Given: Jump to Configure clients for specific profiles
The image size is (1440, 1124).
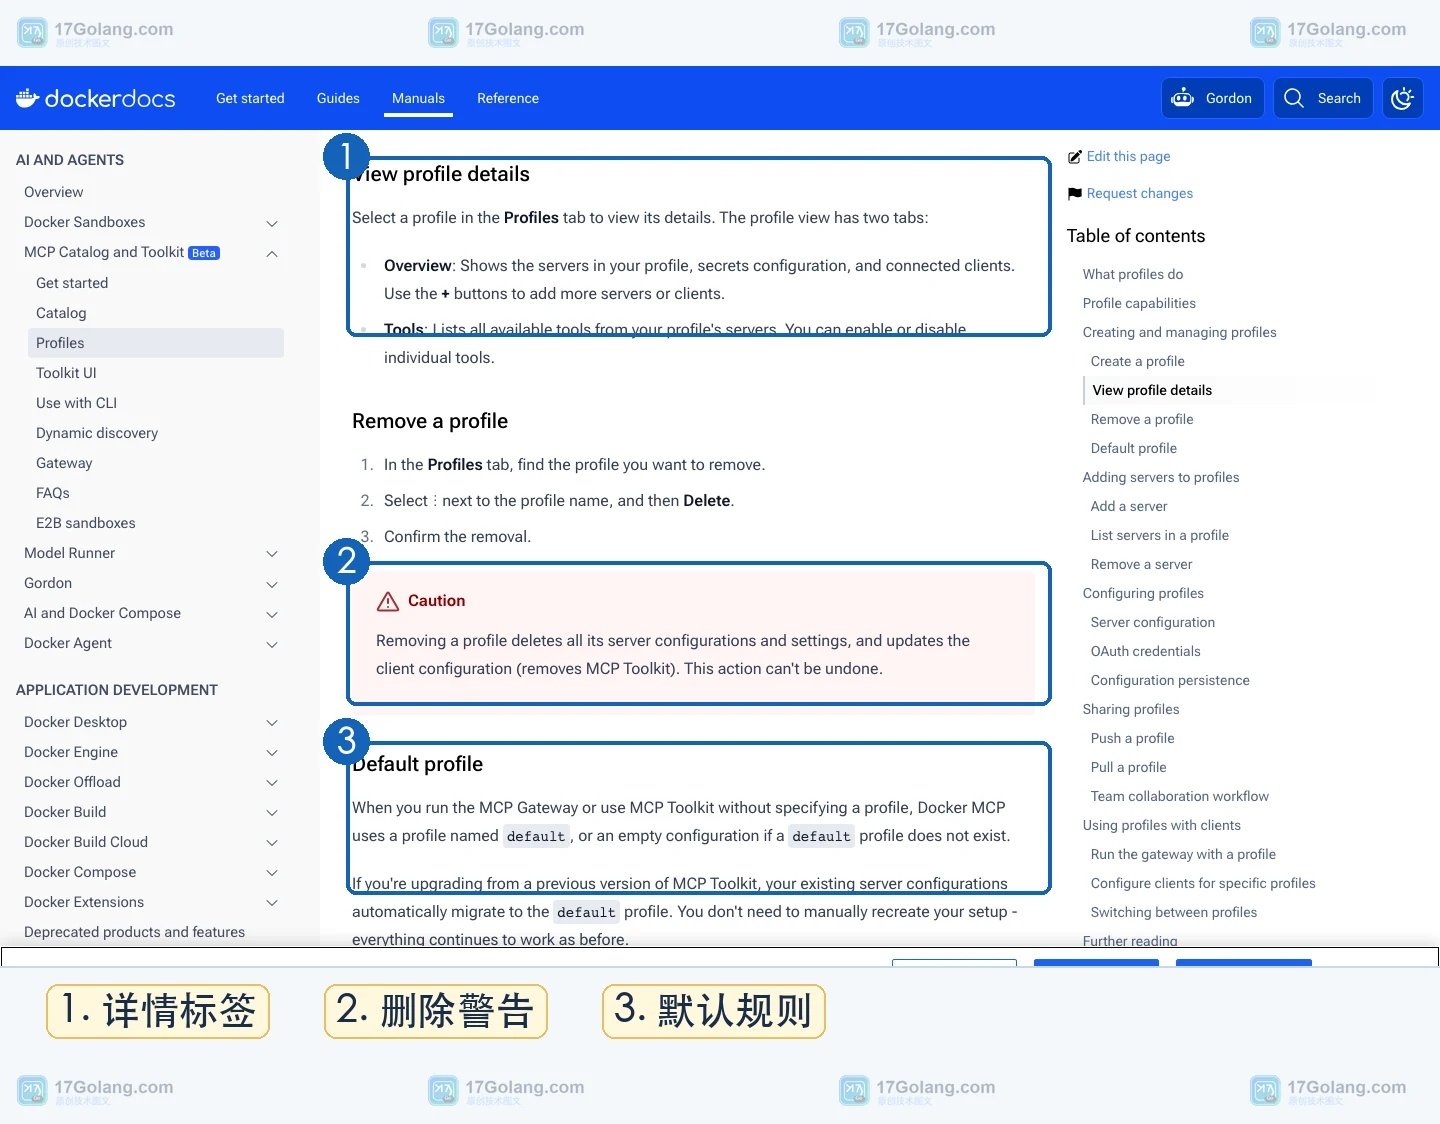Looking at the screenshot, I should pyautogui.click(x=1203, y=883).
